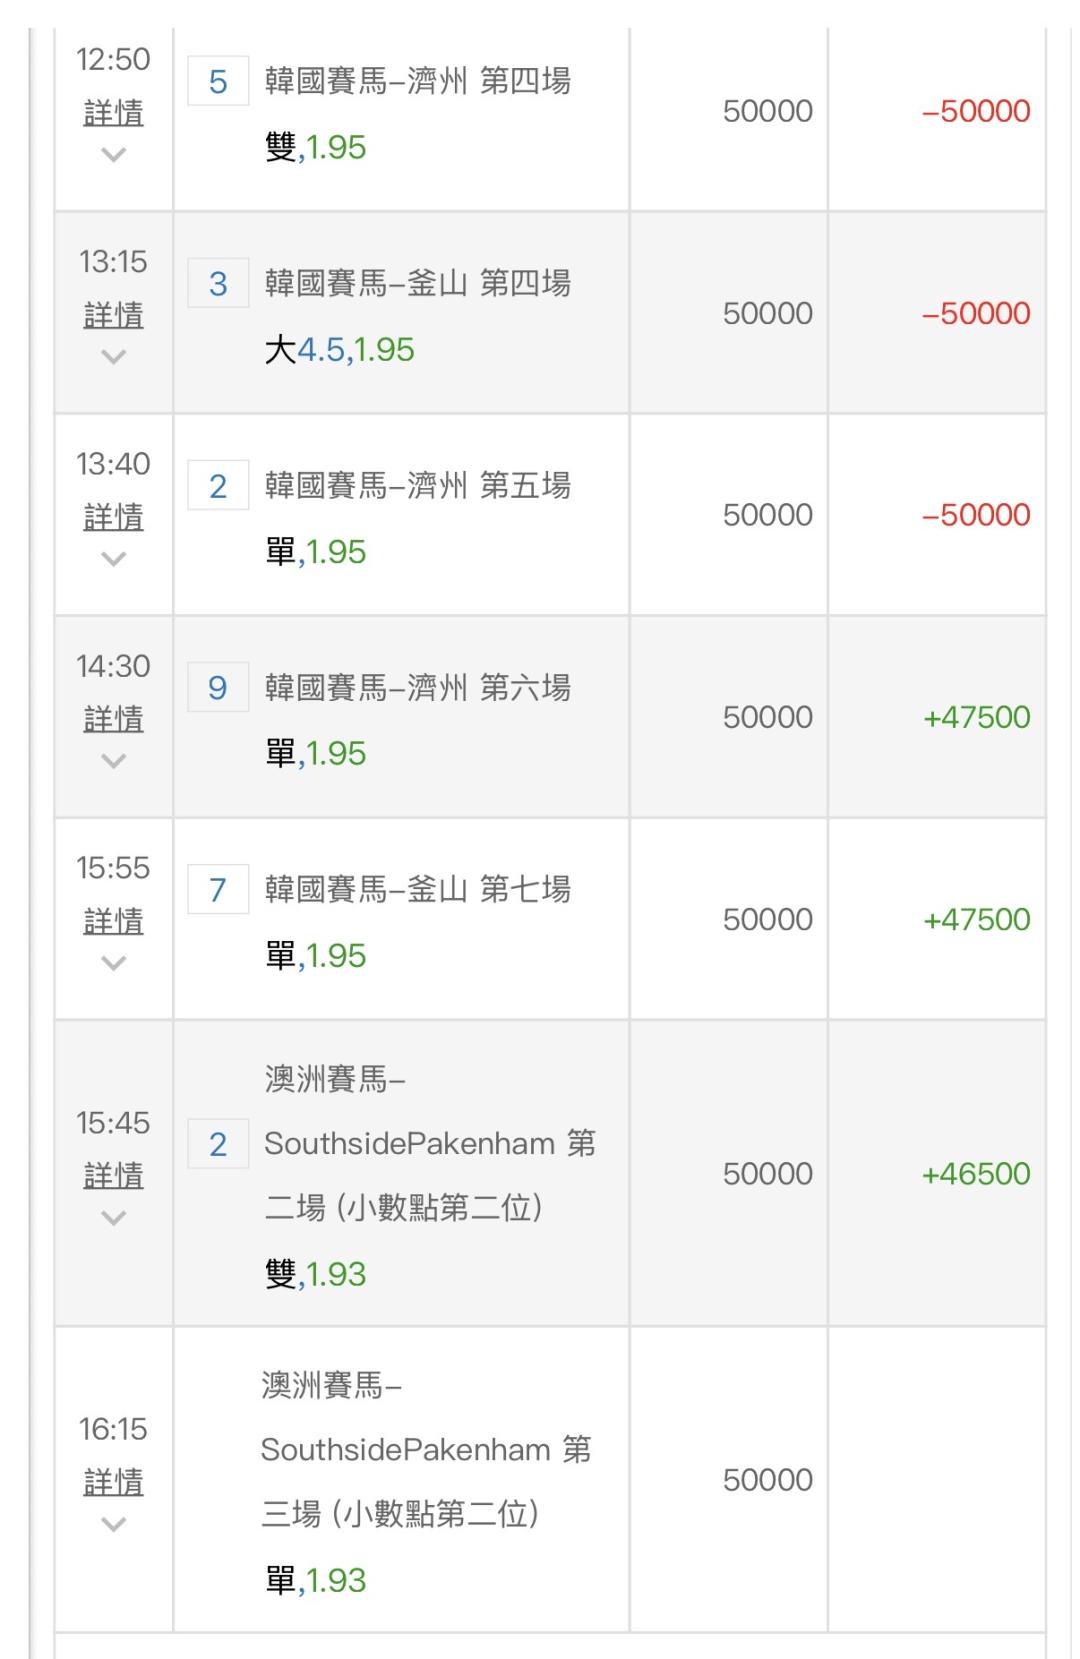Open 詳情 link for the 13:15 bet
Viewport: 1080px width, 1659px height.
click(113, 315)
